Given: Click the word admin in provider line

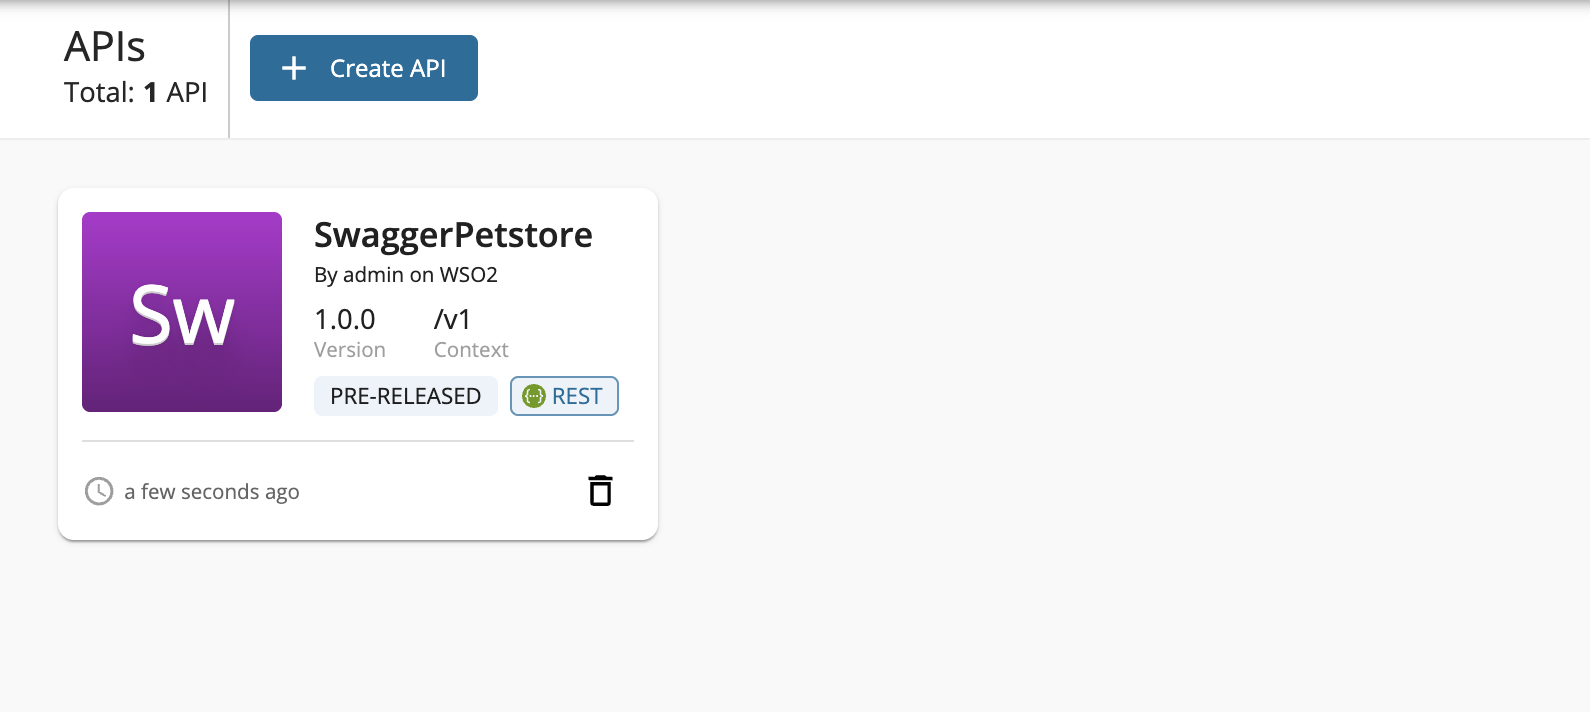Looking at the screenshot, I should pos(373,275).
